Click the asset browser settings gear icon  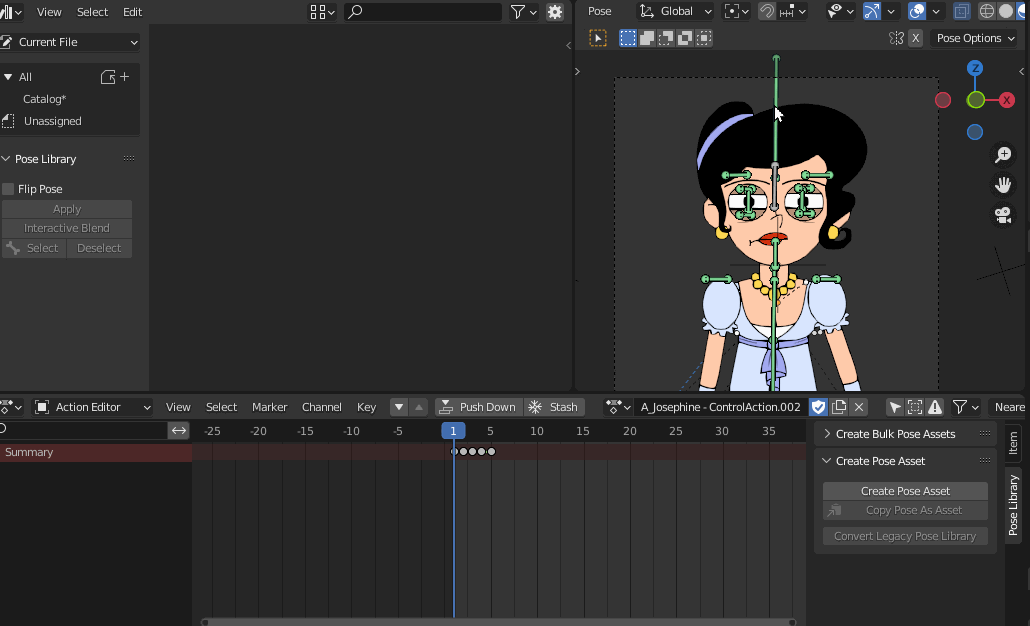(x=555, y=12)
